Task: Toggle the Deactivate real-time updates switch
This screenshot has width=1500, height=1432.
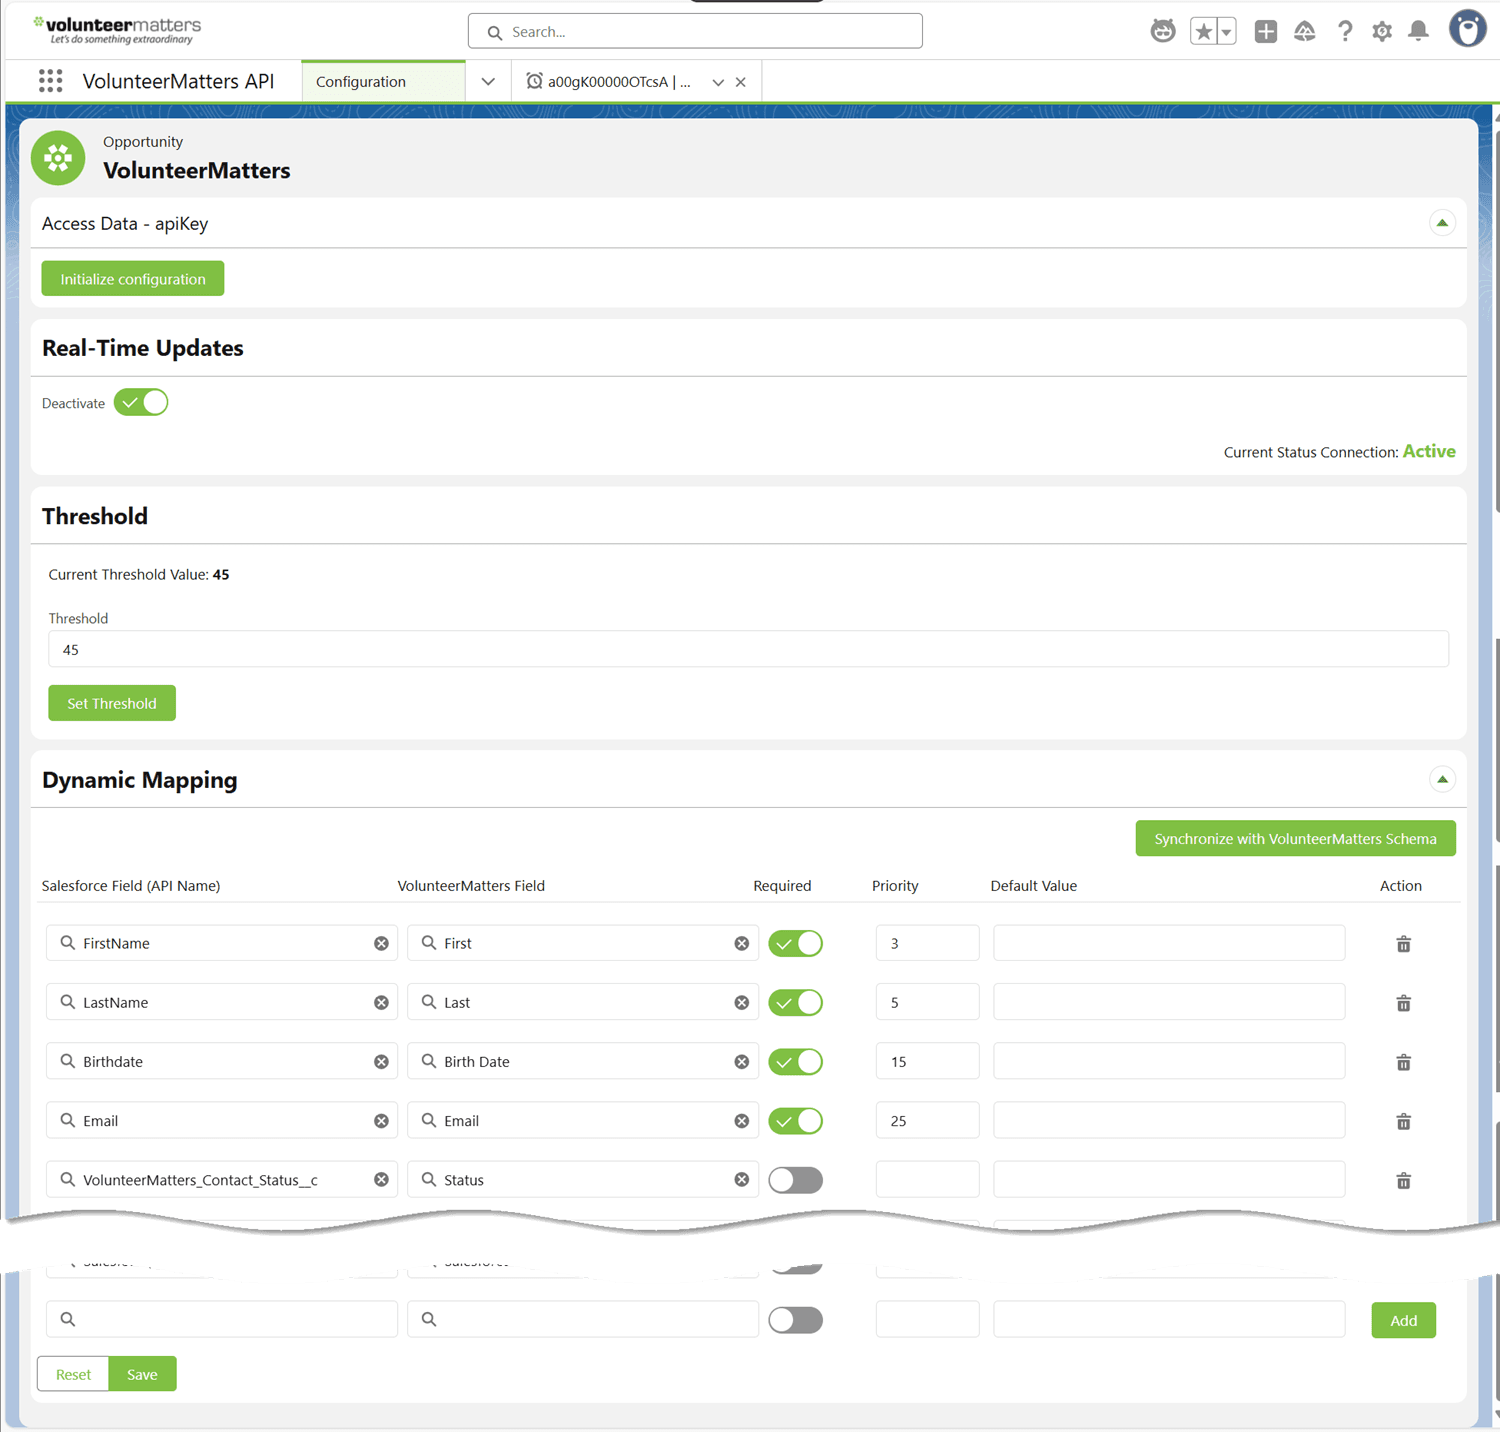Action: pyautogui.click(x=141, y=402)
